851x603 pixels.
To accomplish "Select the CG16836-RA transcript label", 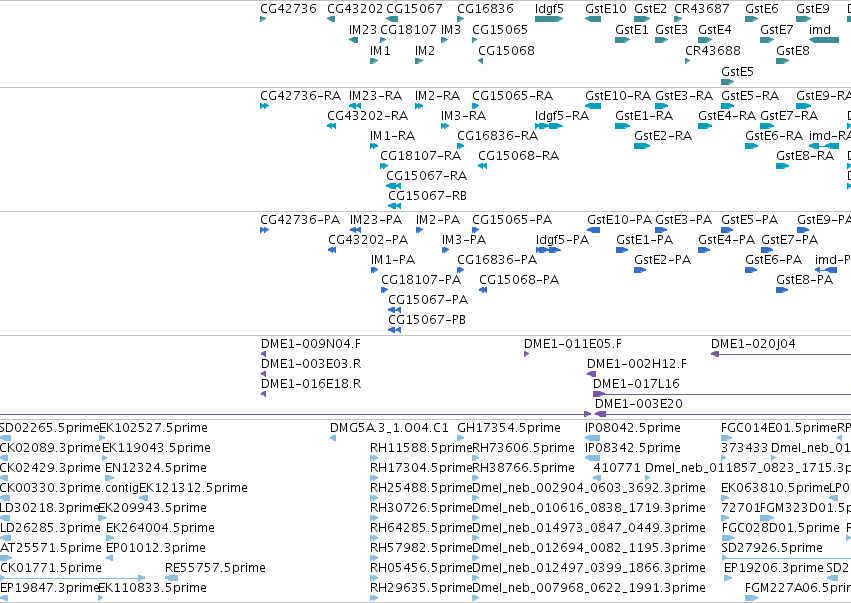I will (498, 136).
